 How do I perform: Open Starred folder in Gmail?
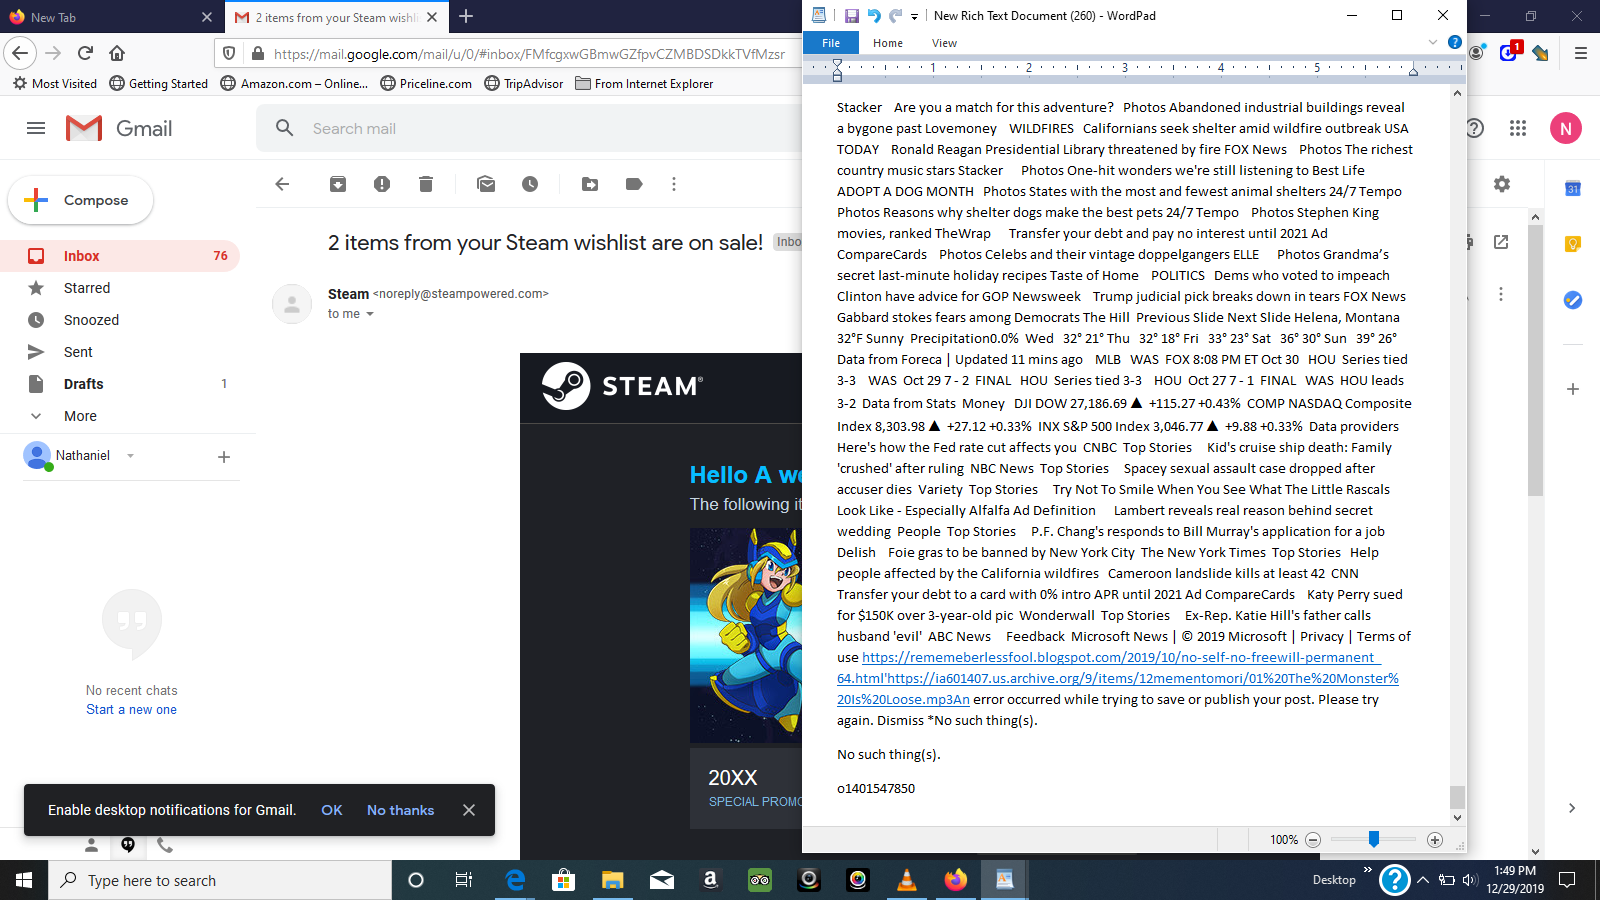[x=120, y=288]
